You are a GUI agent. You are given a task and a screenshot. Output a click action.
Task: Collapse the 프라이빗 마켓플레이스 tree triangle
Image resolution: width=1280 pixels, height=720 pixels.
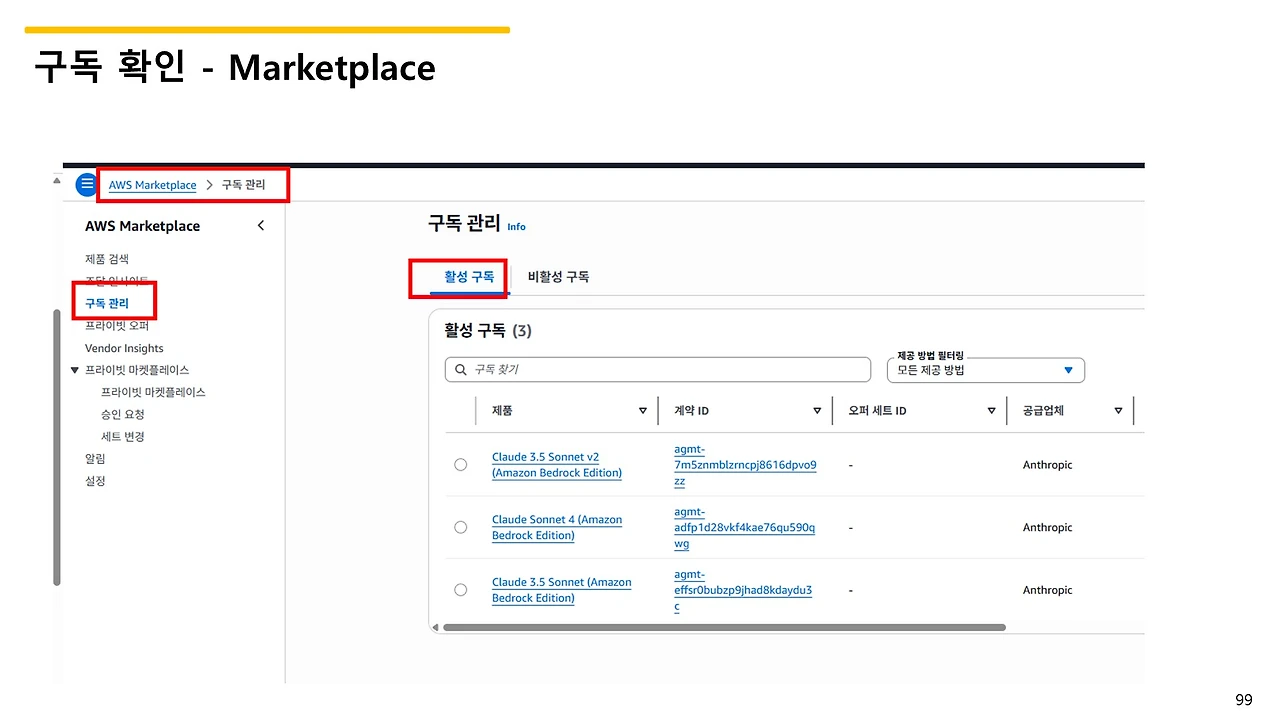tap(74, 371)
